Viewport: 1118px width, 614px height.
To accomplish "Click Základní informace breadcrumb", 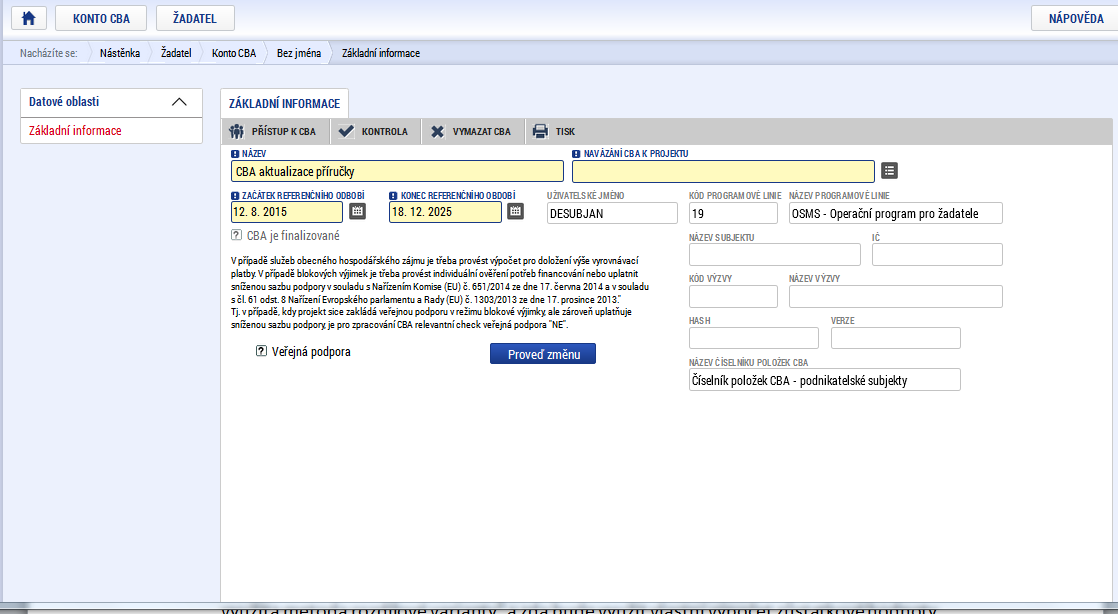I will point(381,53).
